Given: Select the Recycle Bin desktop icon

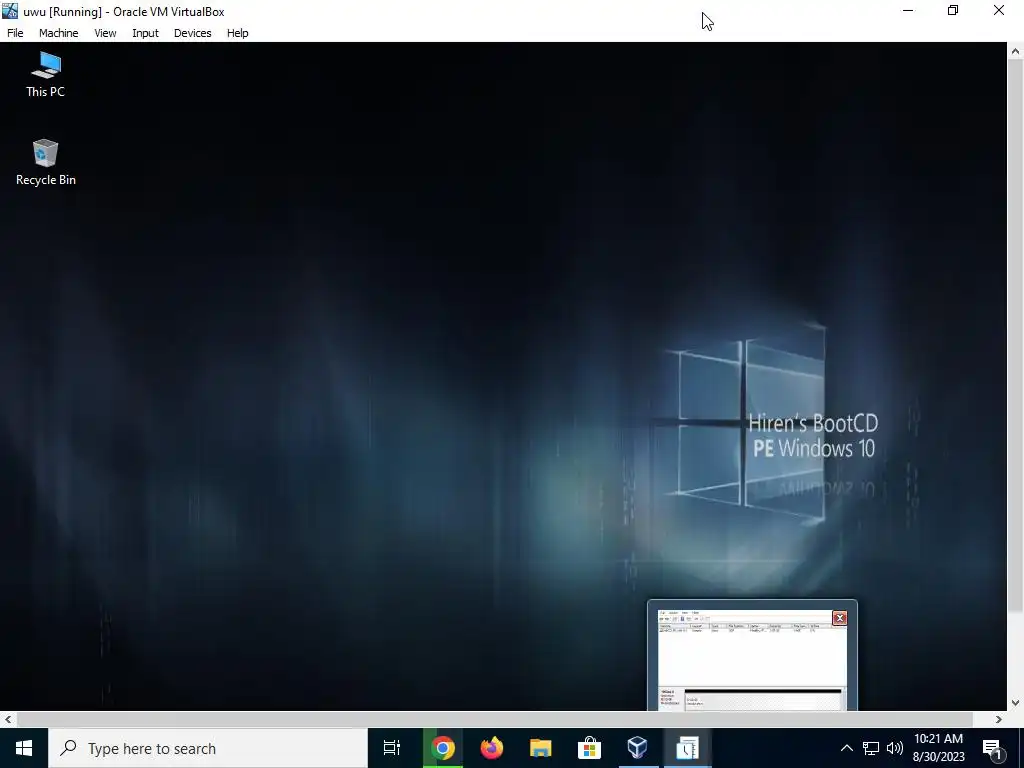Looking at the screenshot, I should click(x=46, y=163).
